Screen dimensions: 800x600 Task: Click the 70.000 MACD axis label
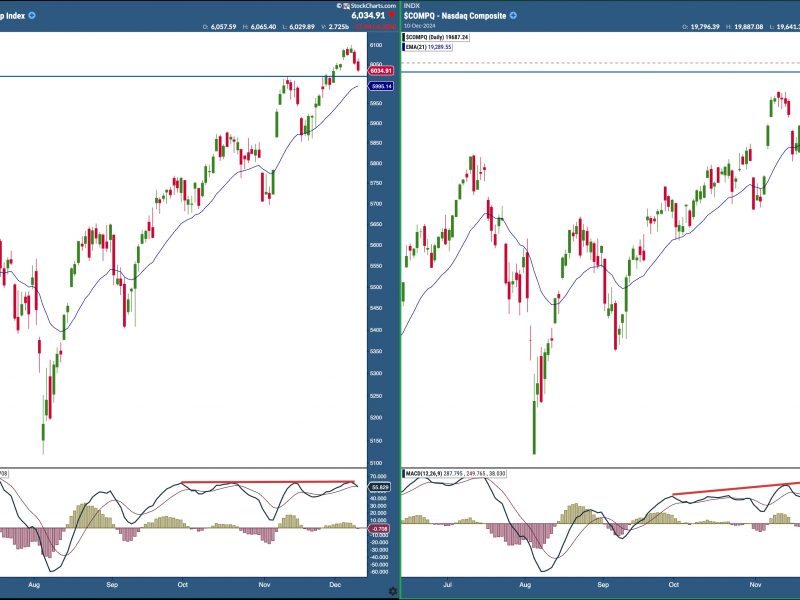[x=378, y=477]
